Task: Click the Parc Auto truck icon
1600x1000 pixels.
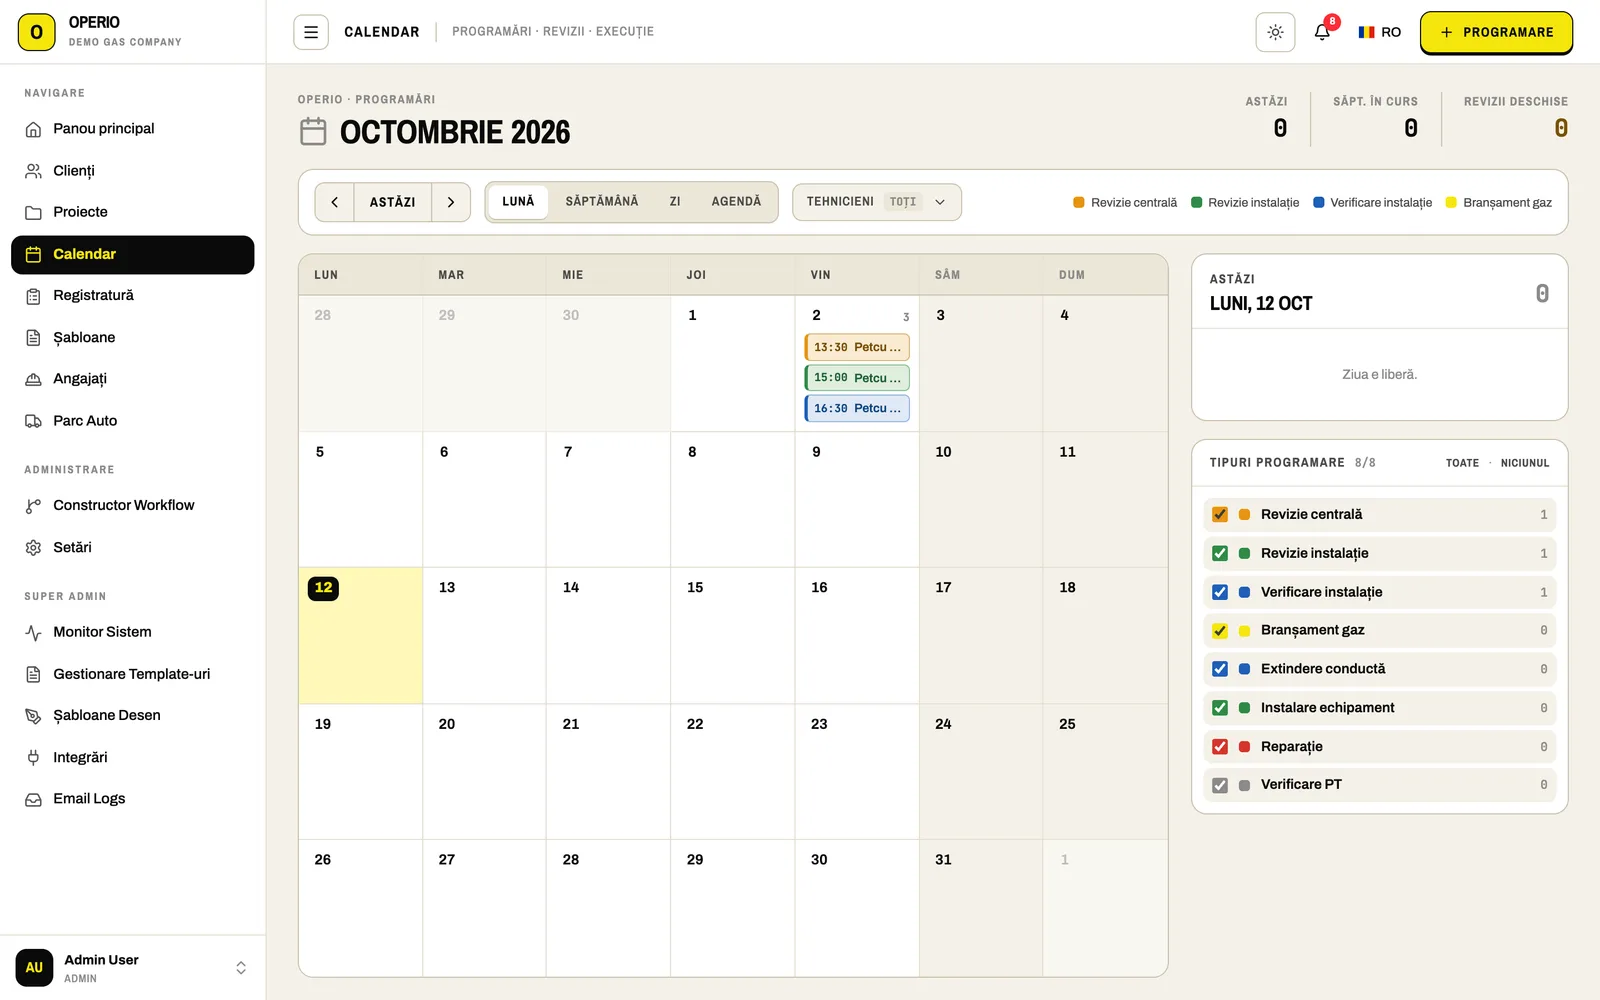Action: (x=33, y=421)
